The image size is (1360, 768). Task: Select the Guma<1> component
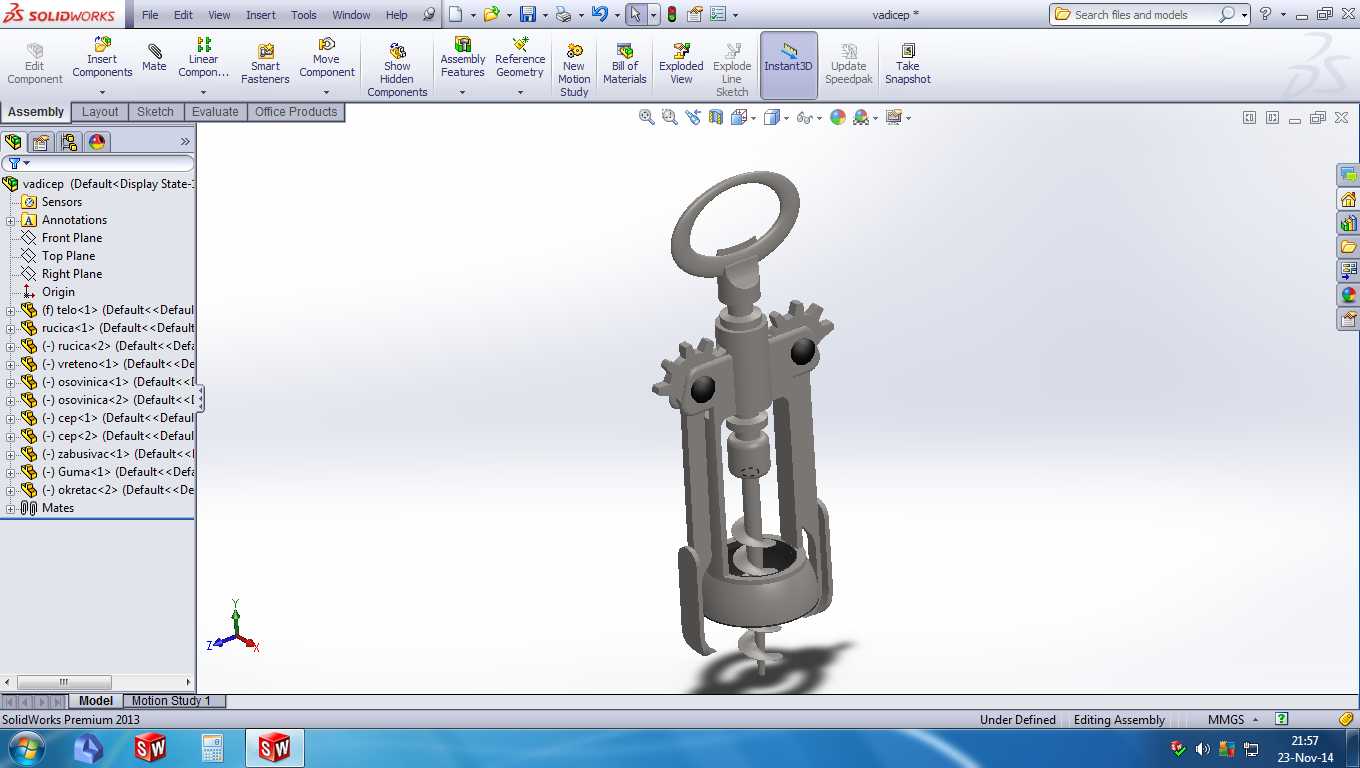pos(108,472)
